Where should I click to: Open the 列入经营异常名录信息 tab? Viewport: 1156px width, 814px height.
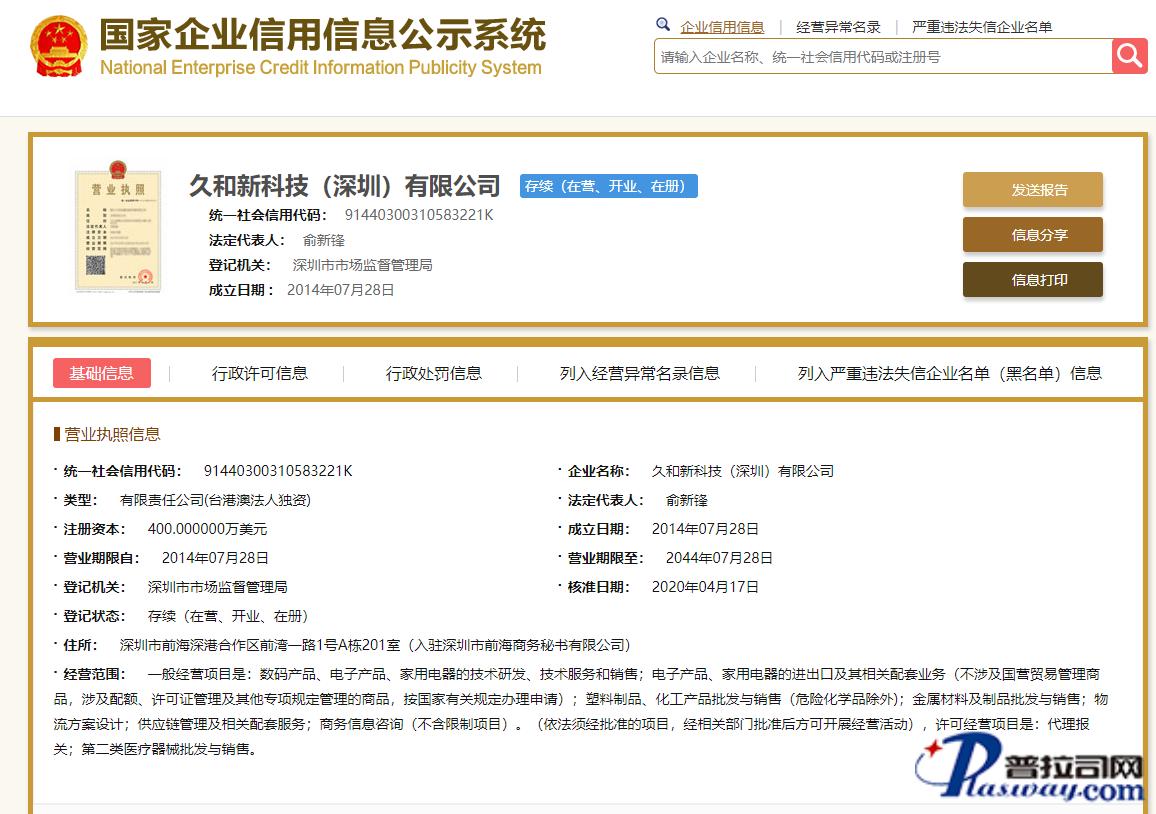639,373
